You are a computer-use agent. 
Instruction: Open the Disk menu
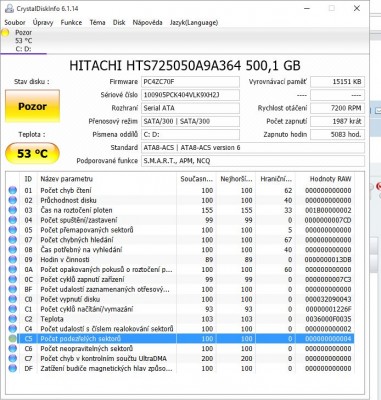119,23
